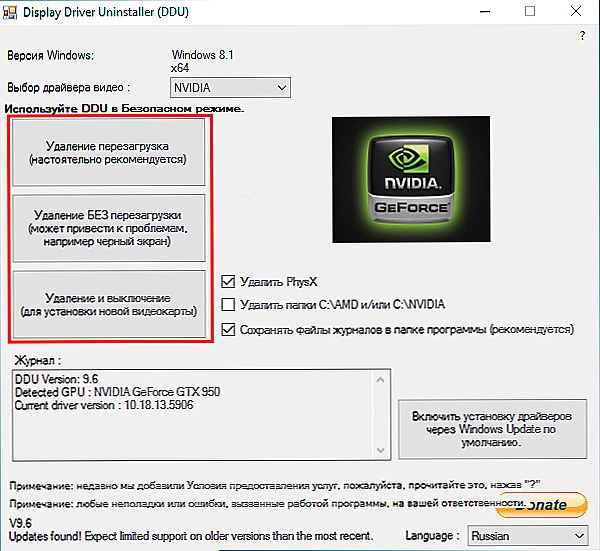Toggle Сохранять файлы журналов checkbox
The image size is (600, 551).
[228, 329]
